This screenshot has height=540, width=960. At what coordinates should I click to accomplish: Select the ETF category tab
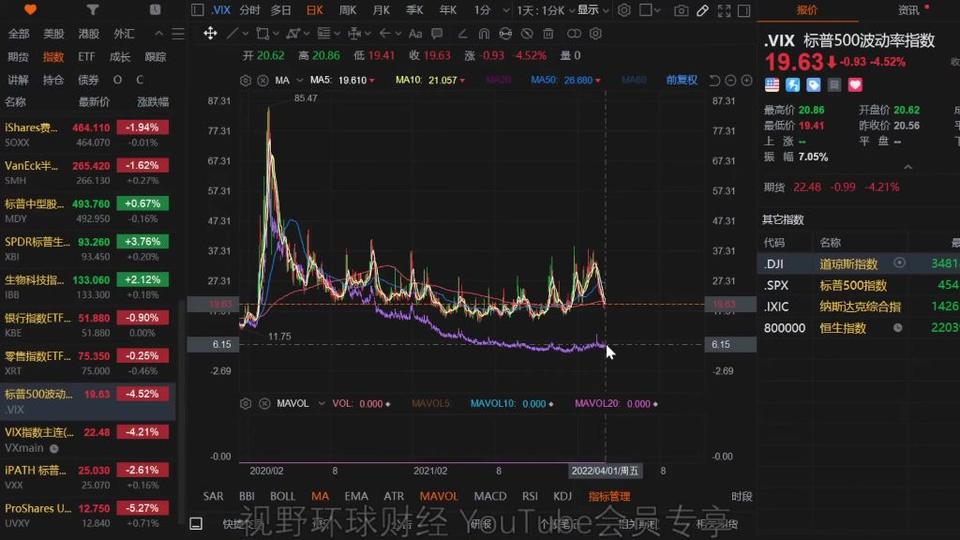(x=86, y=57)
